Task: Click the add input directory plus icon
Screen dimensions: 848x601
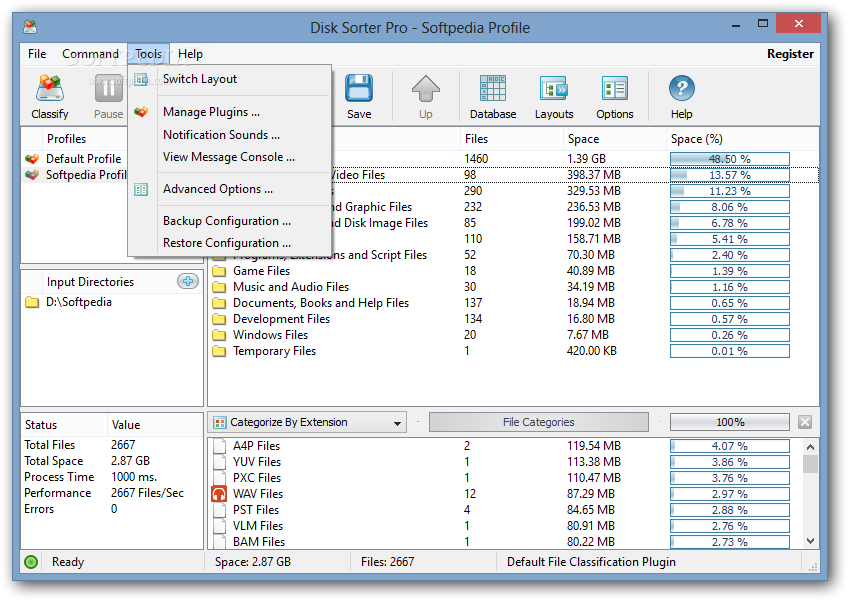Action: (x=188, y=281)
